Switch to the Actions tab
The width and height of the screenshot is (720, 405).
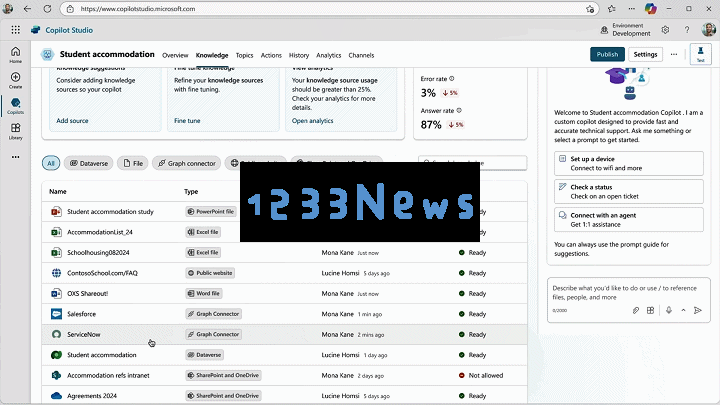point(271,55)
